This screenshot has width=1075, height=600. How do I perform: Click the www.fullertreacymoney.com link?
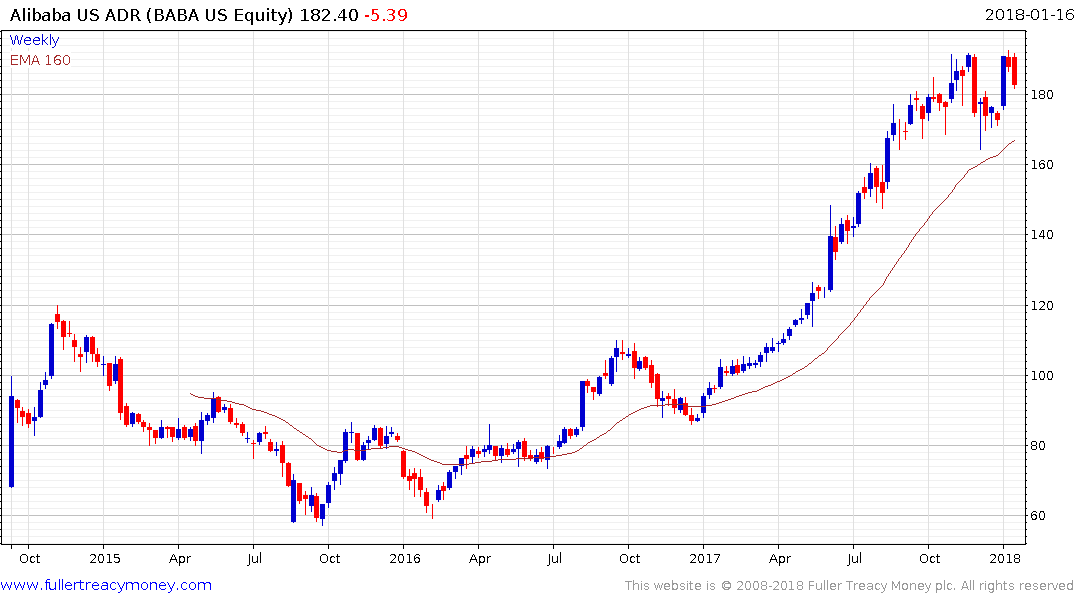point(106,585)
